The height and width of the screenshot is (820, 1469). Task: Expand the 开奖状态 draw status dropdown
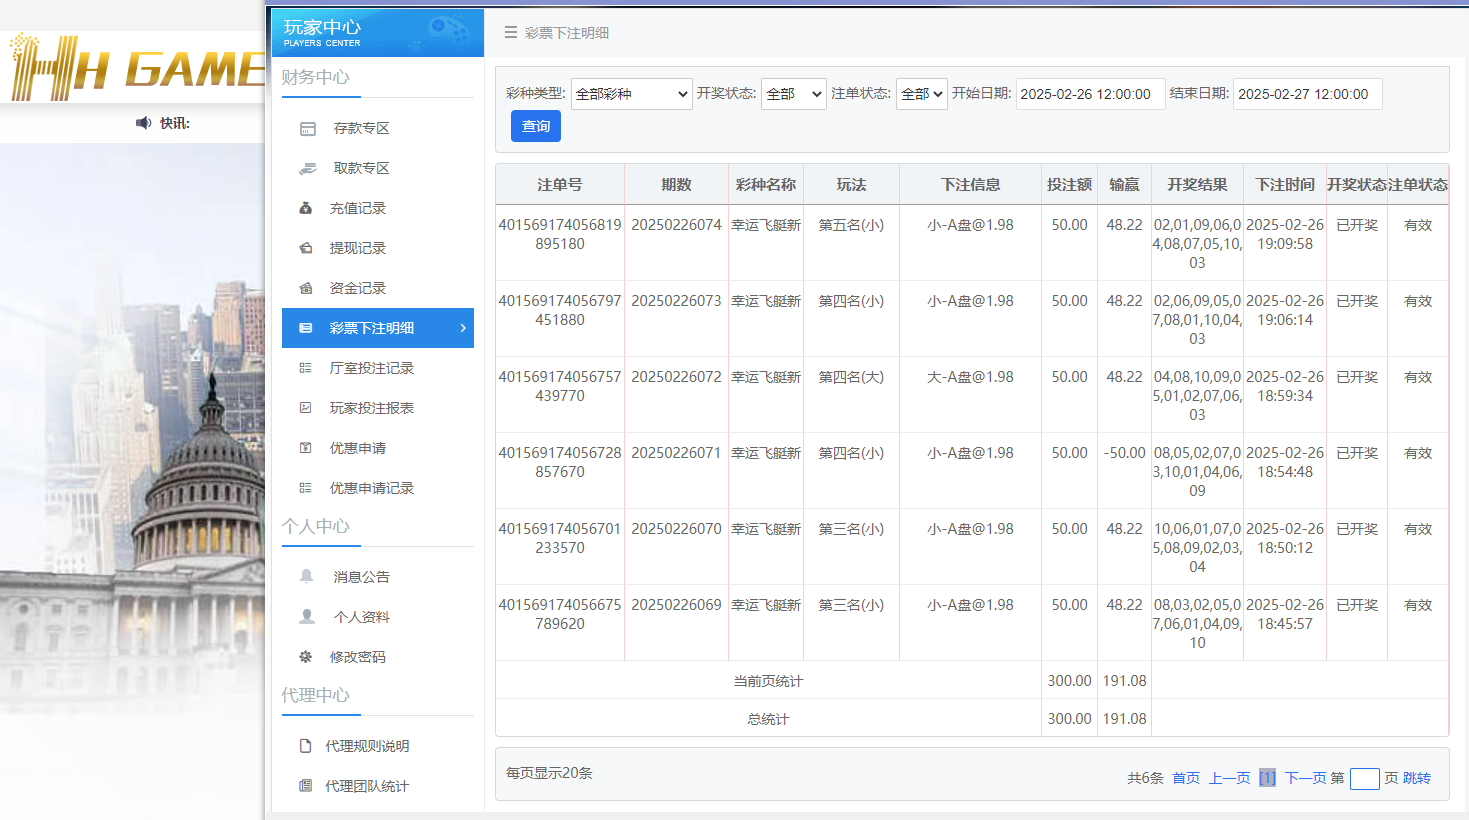tap(793, 93)
